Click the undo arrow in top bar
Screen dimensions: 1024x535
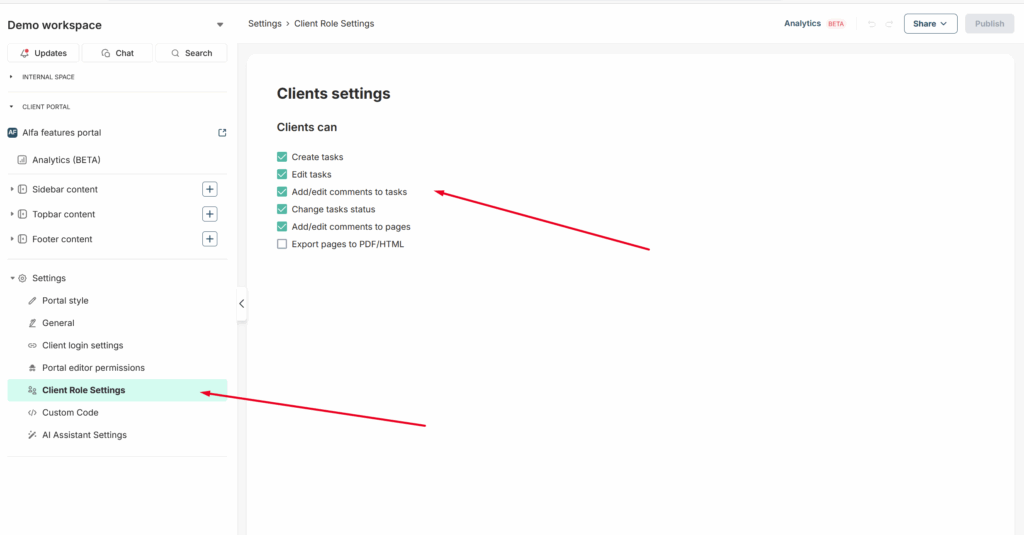click(x=871, y=24)
